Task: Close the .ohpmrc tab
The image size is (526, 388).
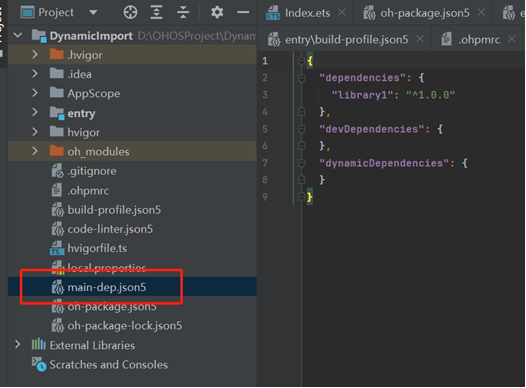Action: 511,39
